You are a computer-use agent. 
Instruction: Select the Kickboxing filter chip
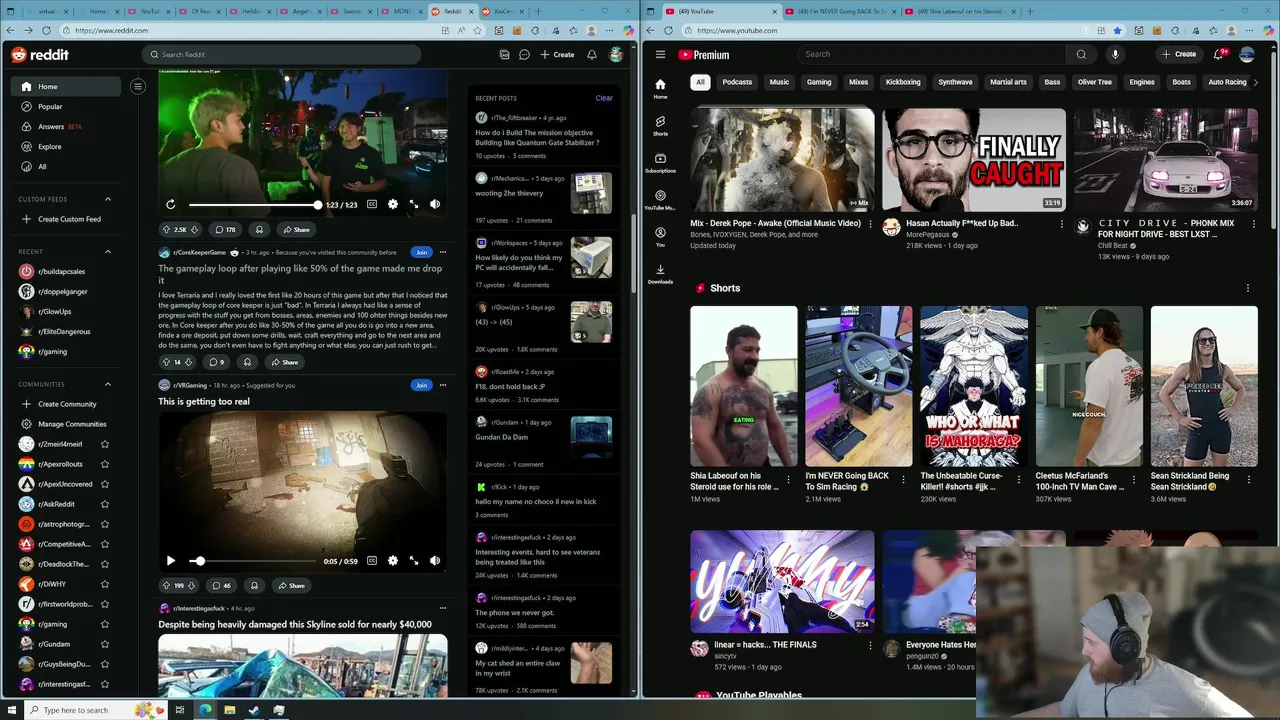pyautogui.click(x=903, y=82)
